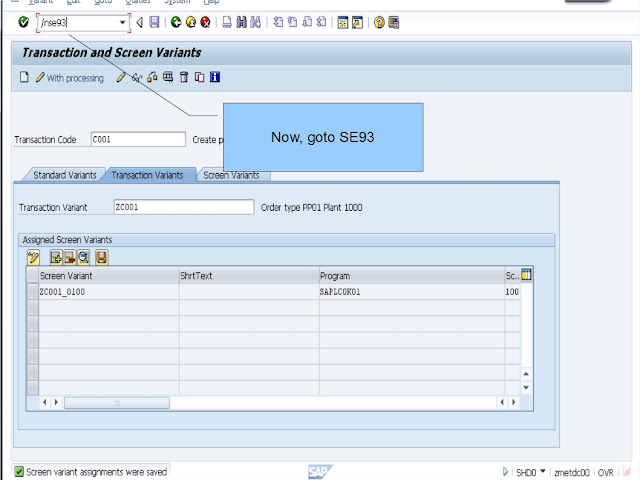The height and width of the screenshot is (480, 640).
Task: Exit using the yellow Exit icon
Action: click(191, 22)
